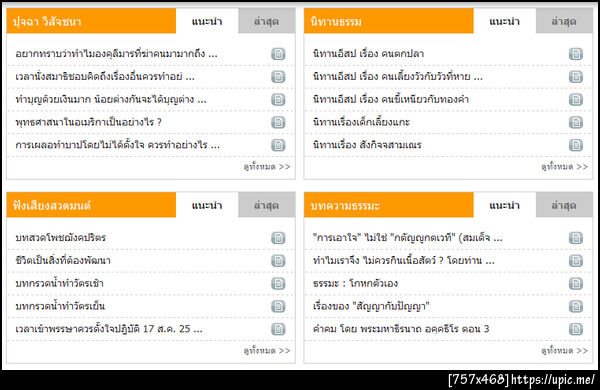Open article "คำคม โดย พระมหาธีรนาถ อคฺคธีโร ตอน 3"
Screen dimensions: 600x390
[x=401, y=329]
